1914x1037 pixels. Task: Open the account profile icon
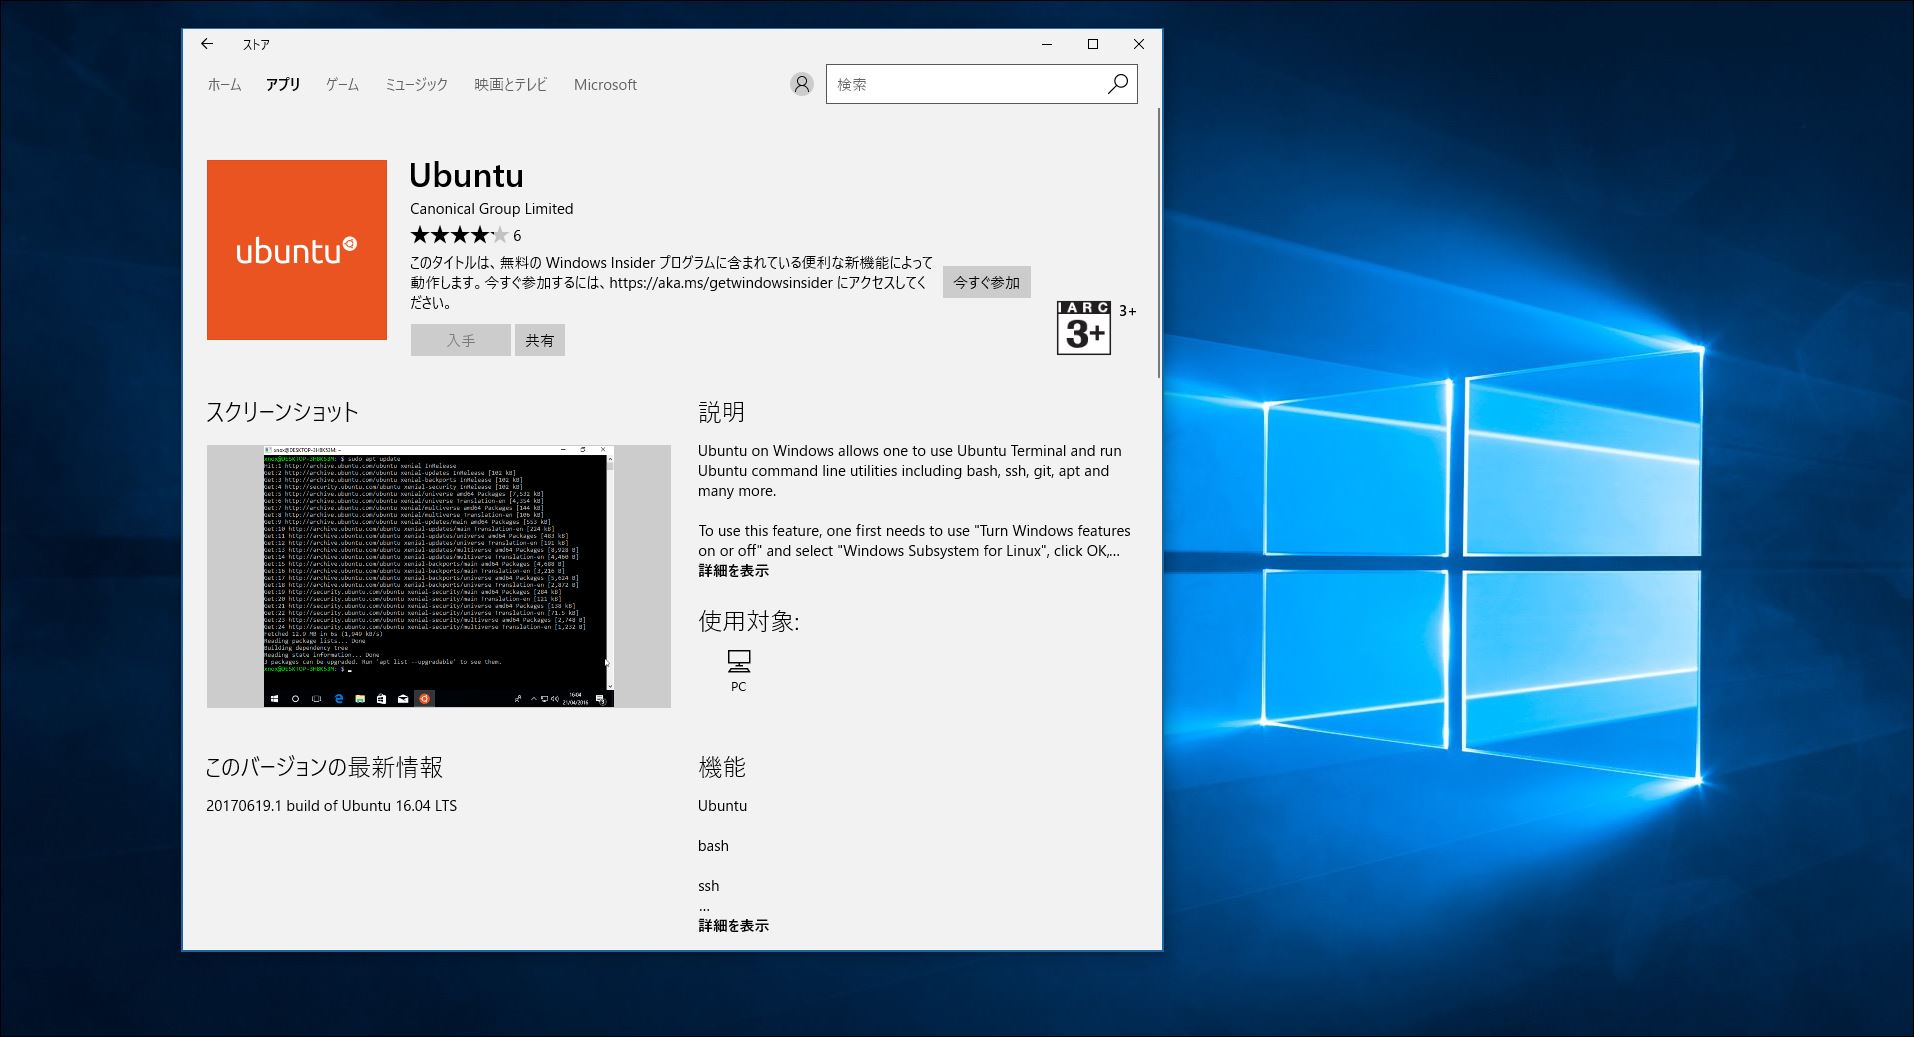pos(801,84)
